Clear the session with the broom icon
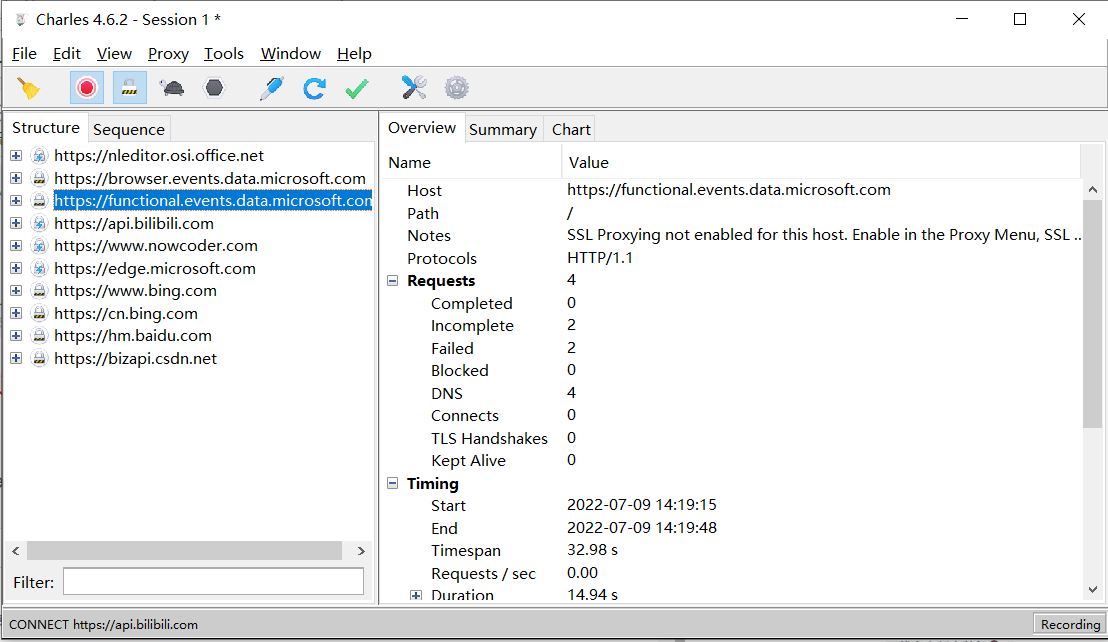 click(x=29, y=88)
